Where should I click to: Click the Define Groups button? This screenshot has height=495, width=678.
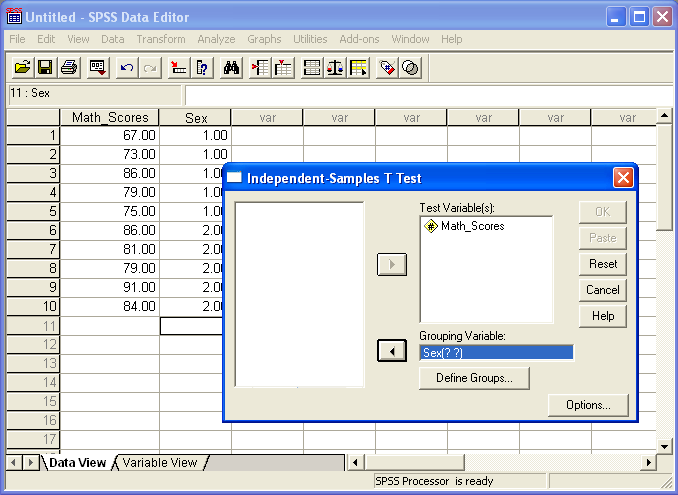coord(474,378)
